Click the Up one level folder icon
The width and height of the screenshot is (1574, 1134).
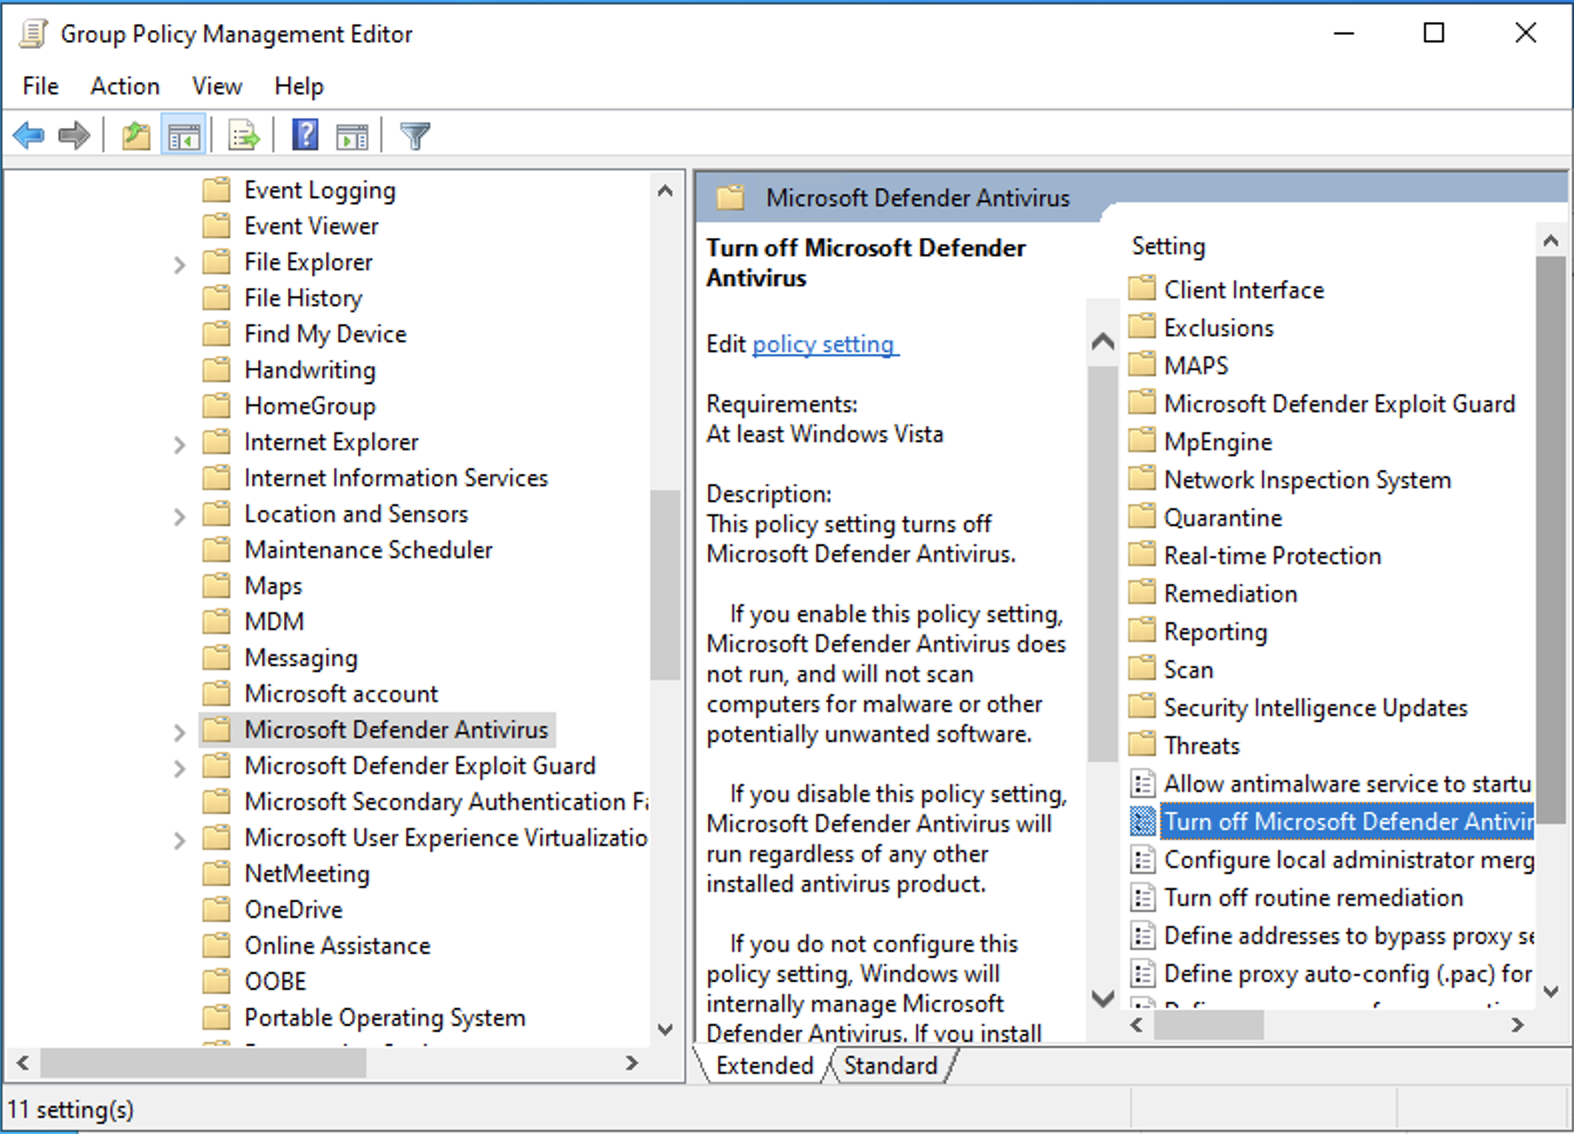(x=135, y=135)
